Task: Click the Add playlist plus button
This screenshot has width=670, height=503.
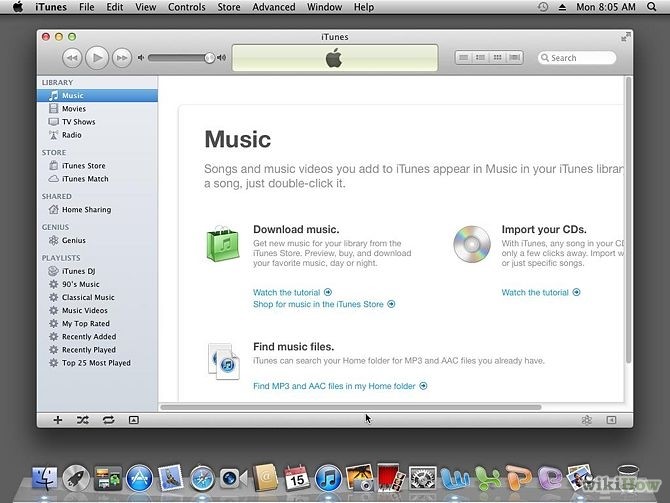Action: [x=58, y=420]
